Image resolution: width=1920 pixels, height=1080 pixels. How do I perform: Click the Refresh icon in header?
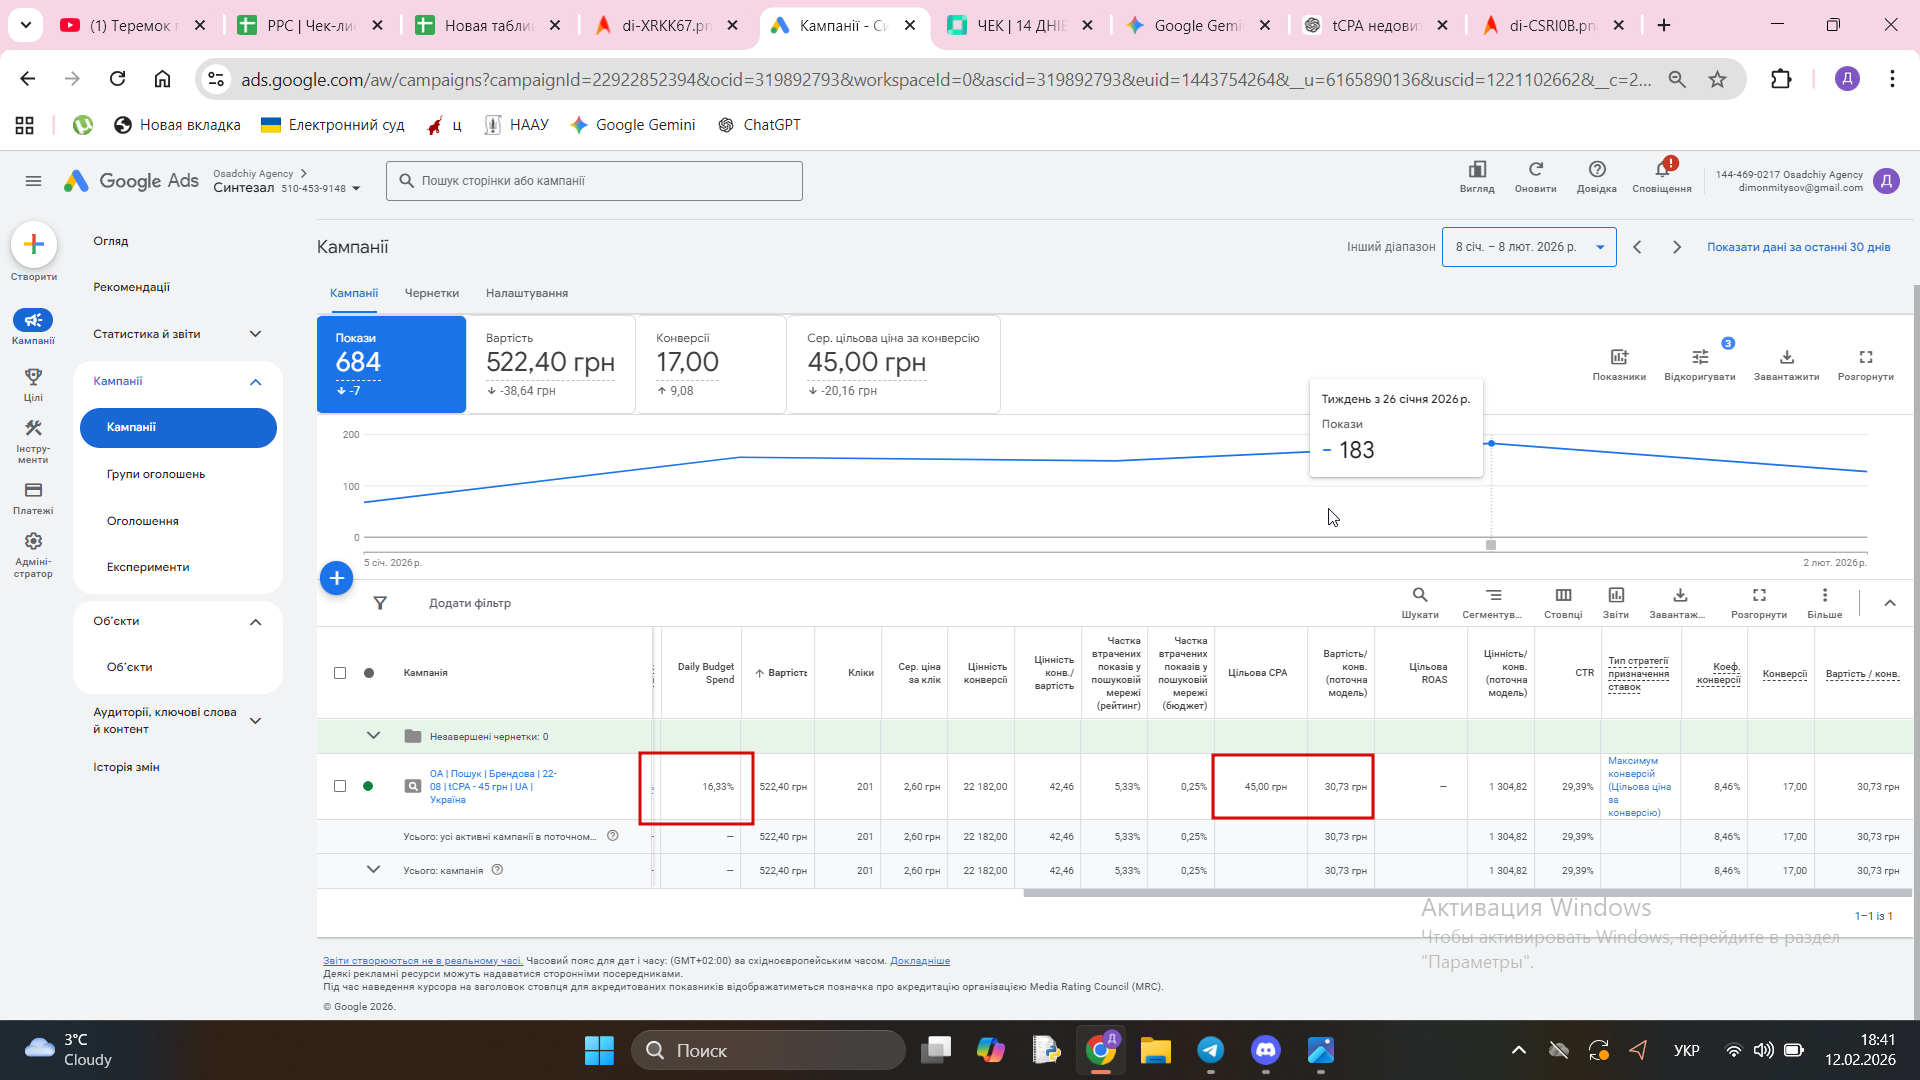coord(1535,171)
